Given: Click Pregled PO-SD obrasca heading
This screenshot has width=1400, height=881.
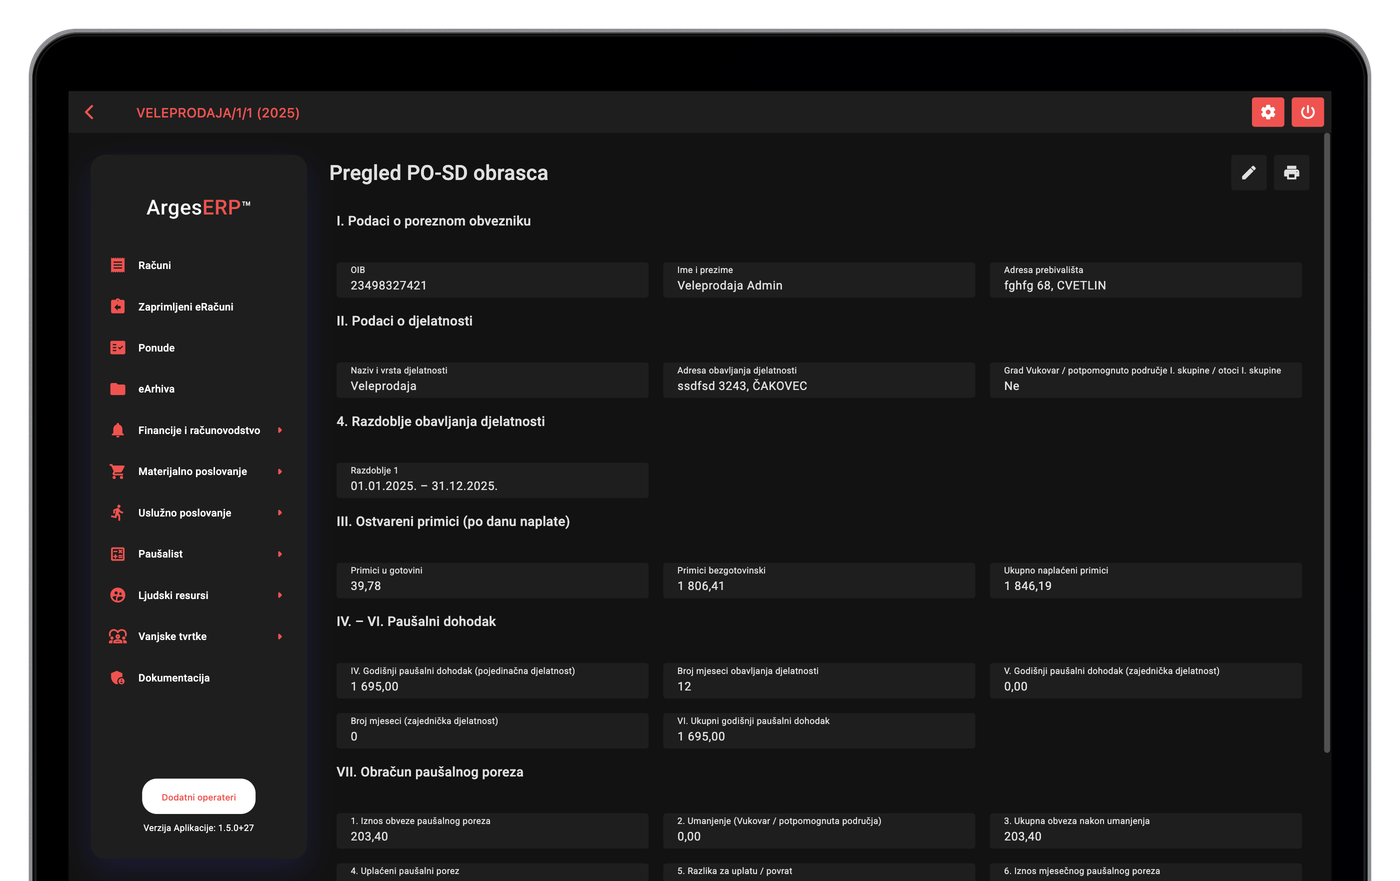Looking at the screenshot, I should [x=439, y=173].
